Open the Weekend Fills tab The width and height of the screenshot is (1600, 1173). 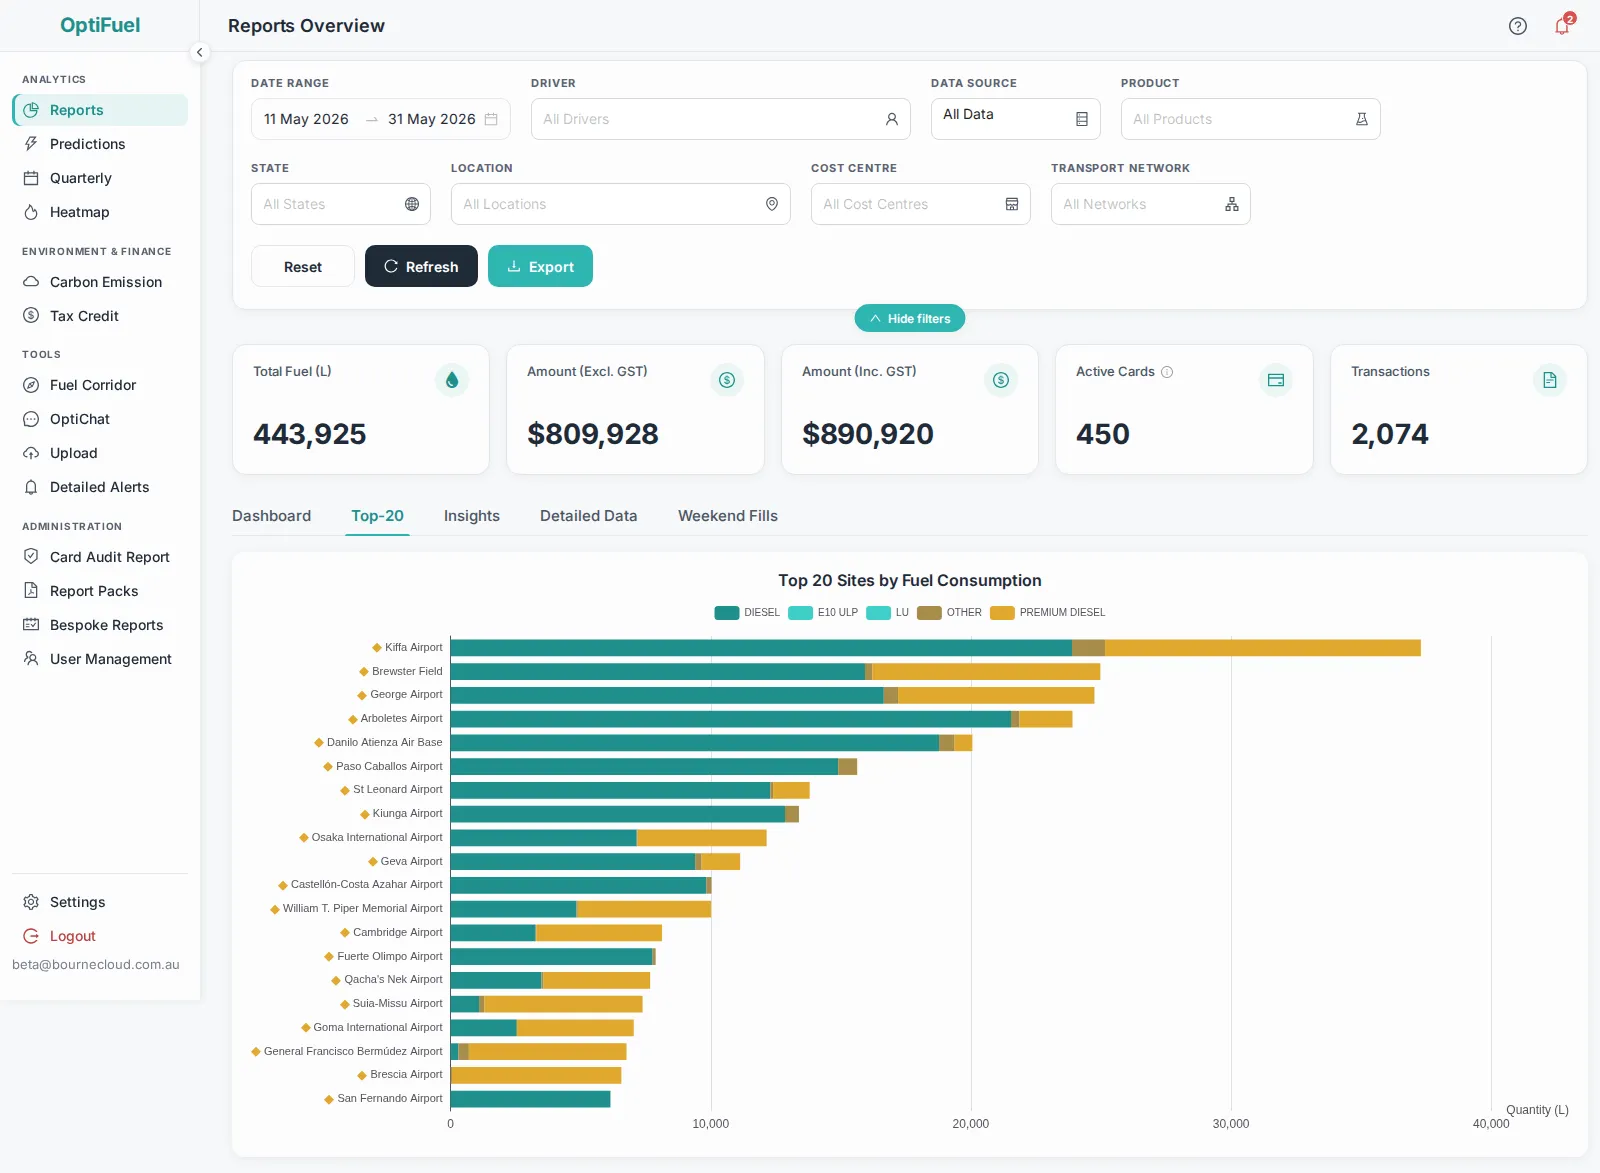click(728, 516)
